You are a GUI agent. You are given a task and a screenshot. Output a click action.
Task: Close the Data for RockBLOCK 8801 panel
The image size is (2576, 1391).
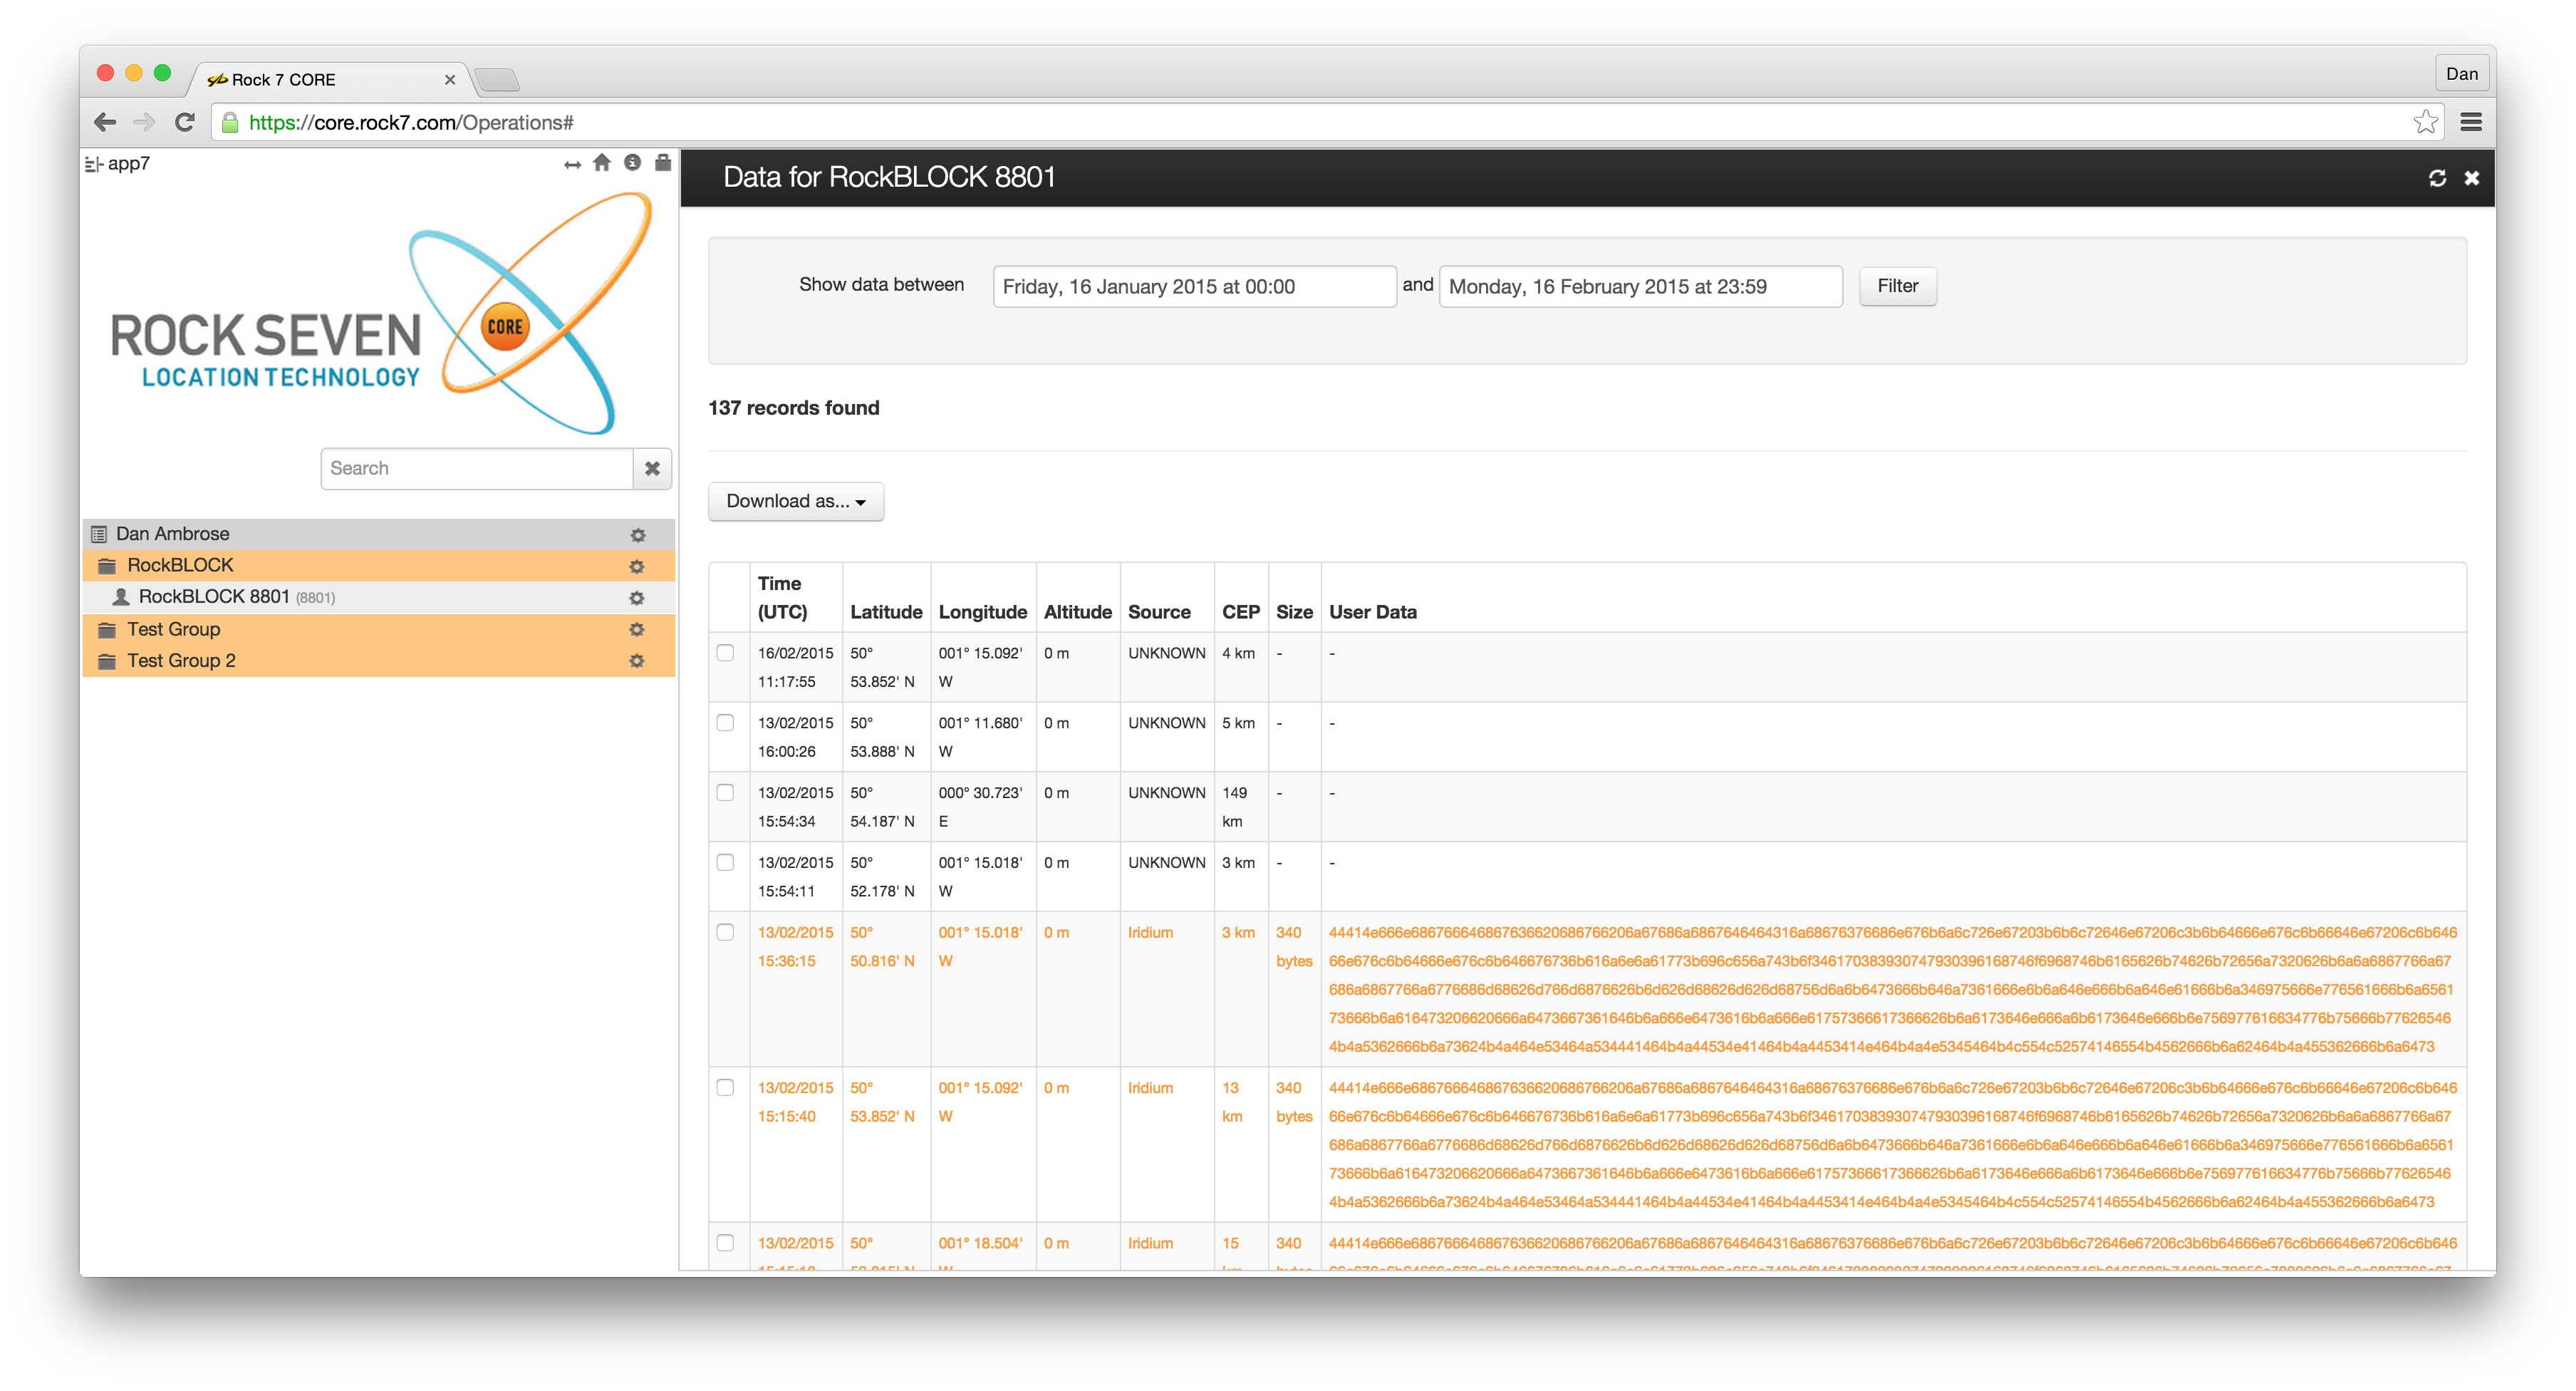pyautogui.click(x=2471, y=178)
